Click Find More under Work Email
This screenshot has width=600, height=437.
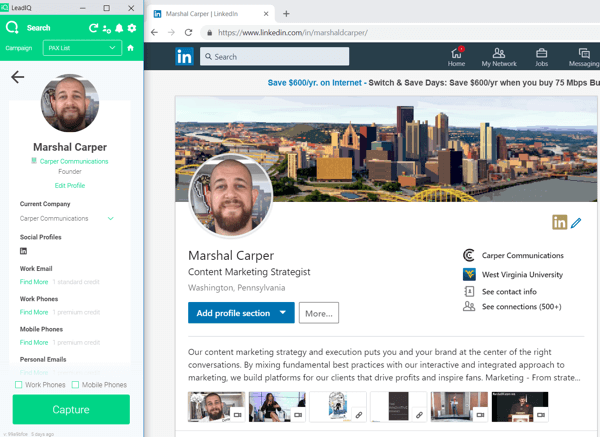pos(34,282)
